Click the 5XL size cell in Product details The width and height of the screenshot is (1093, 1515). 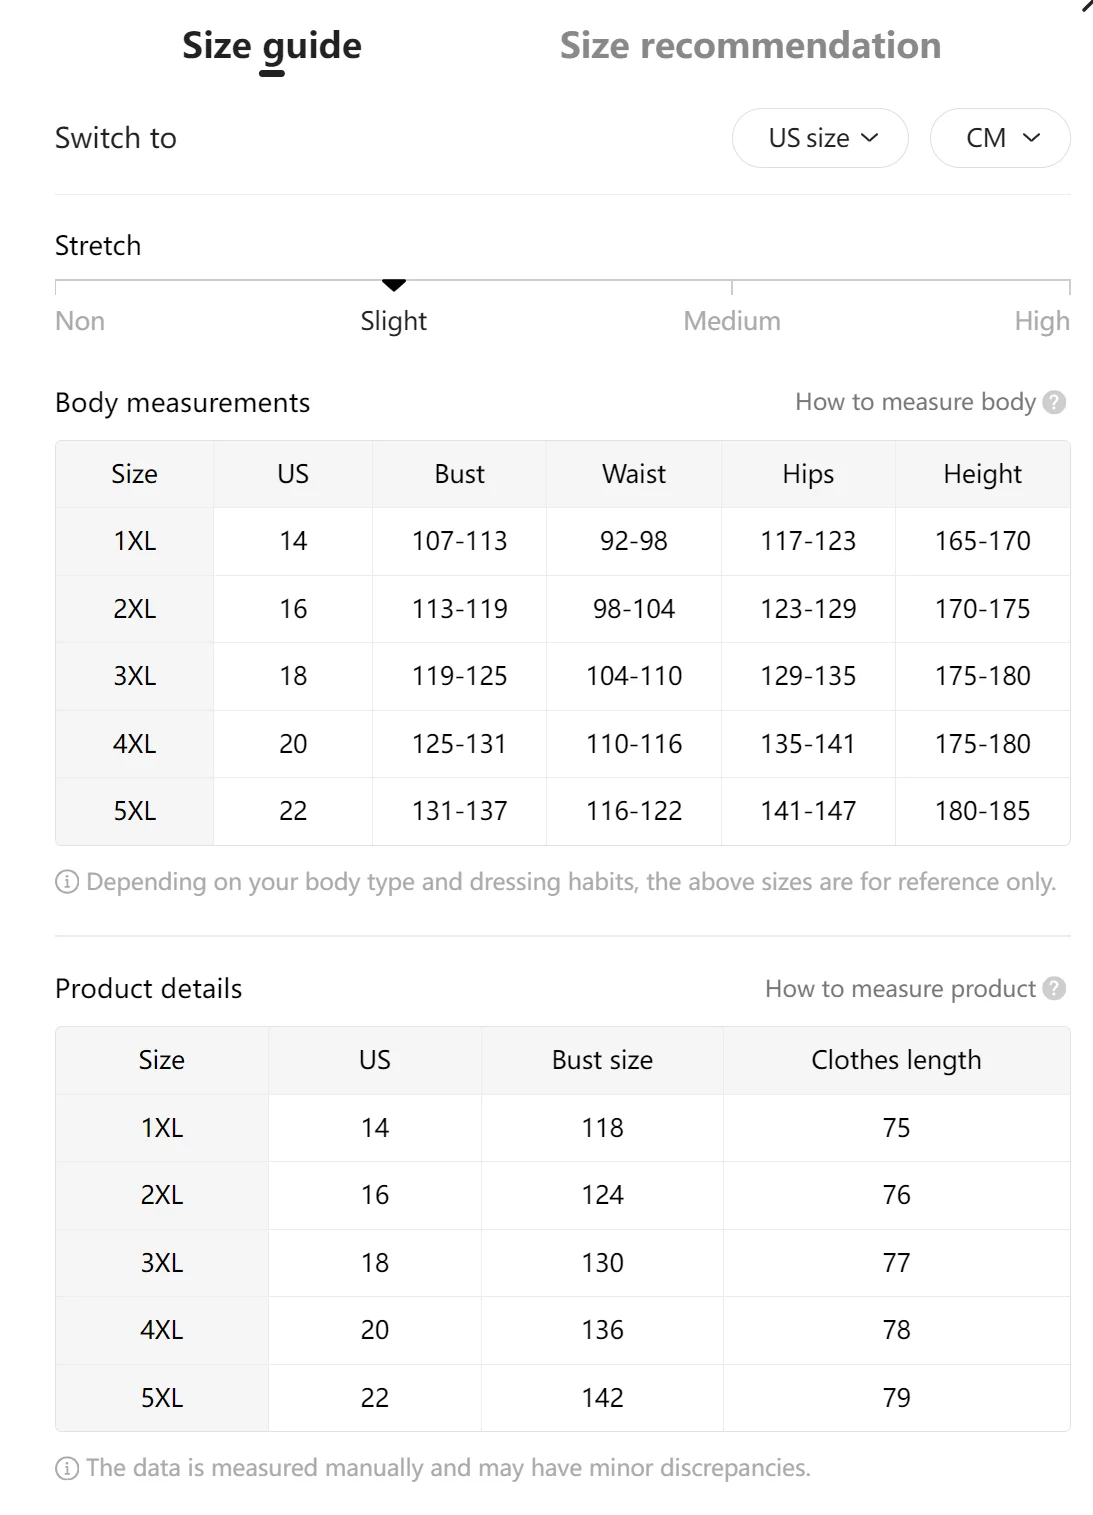tap(162, 1398)
